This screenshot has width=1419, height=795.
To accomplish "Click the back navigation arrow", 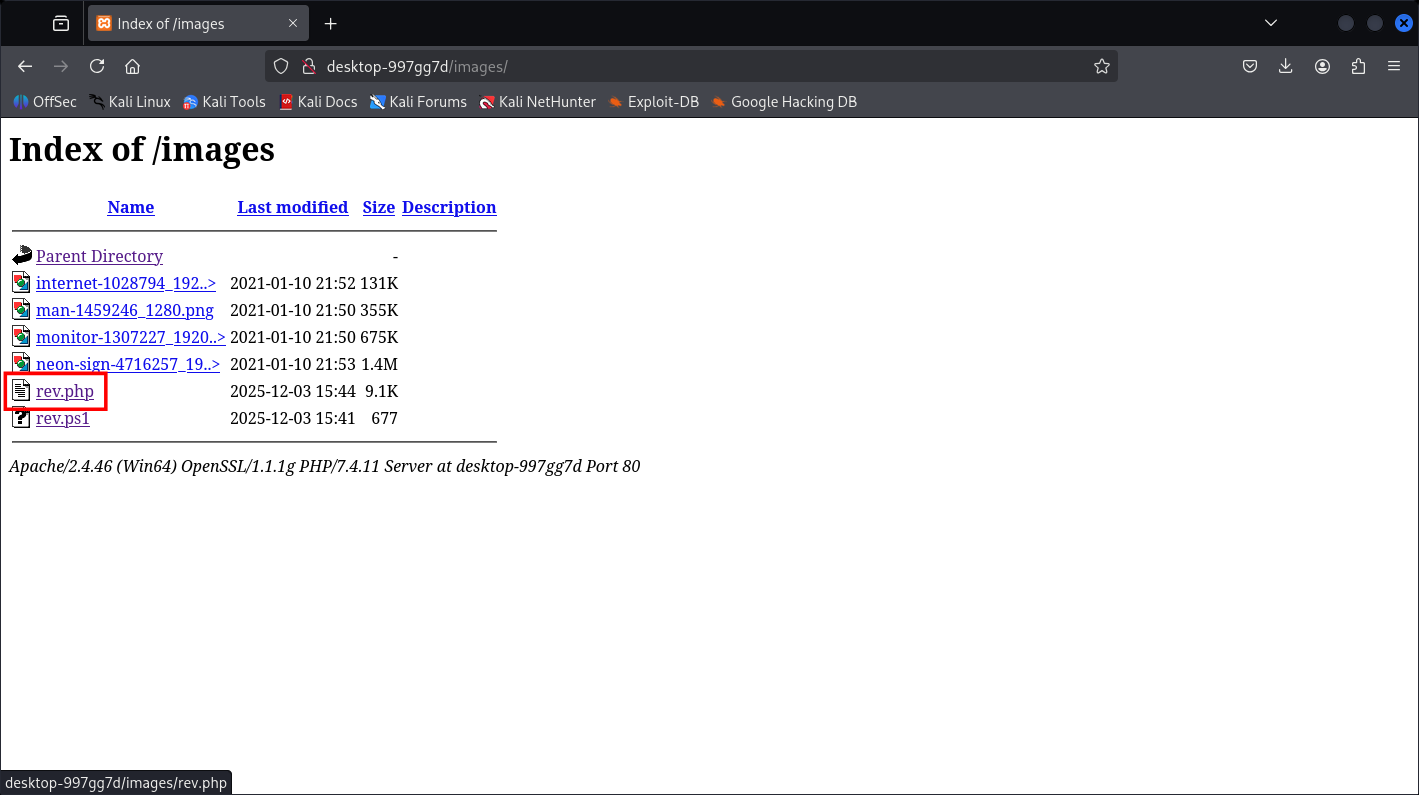I will (25, 67).
